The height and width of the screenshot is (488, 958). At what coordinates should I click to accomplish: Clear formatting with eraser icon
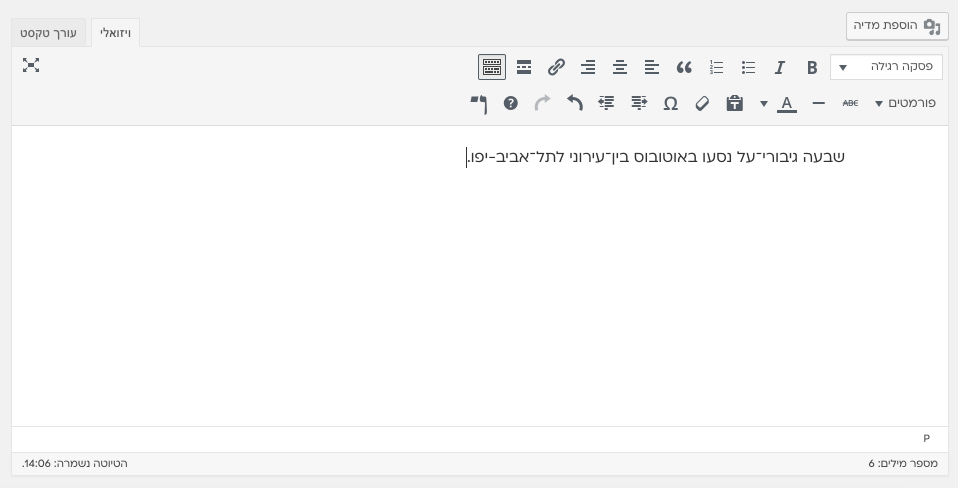pyautogui.click(x=703, y=103)
